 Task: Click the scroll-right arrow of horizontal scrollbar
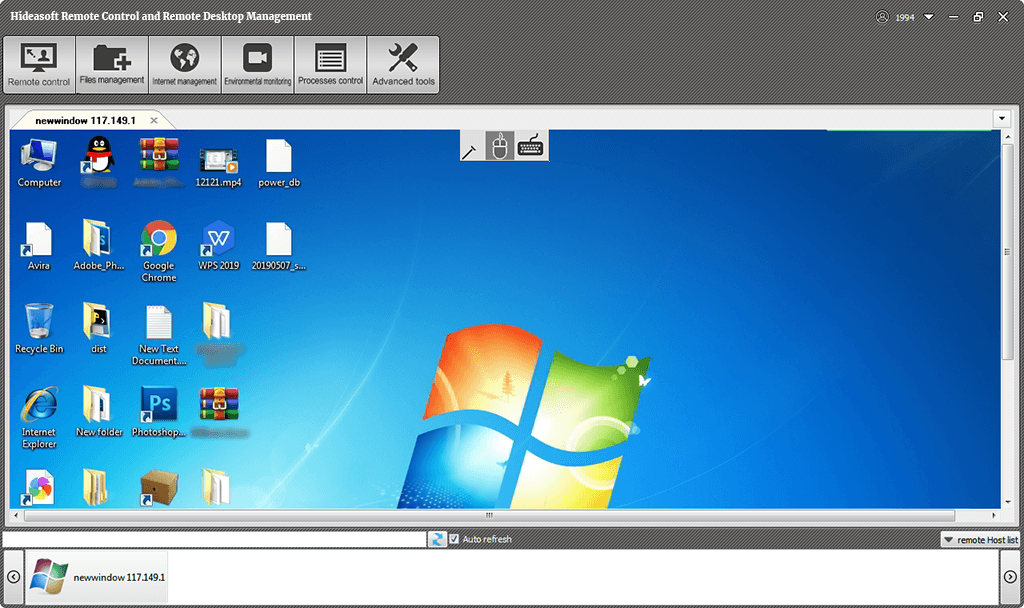[993, 515]
